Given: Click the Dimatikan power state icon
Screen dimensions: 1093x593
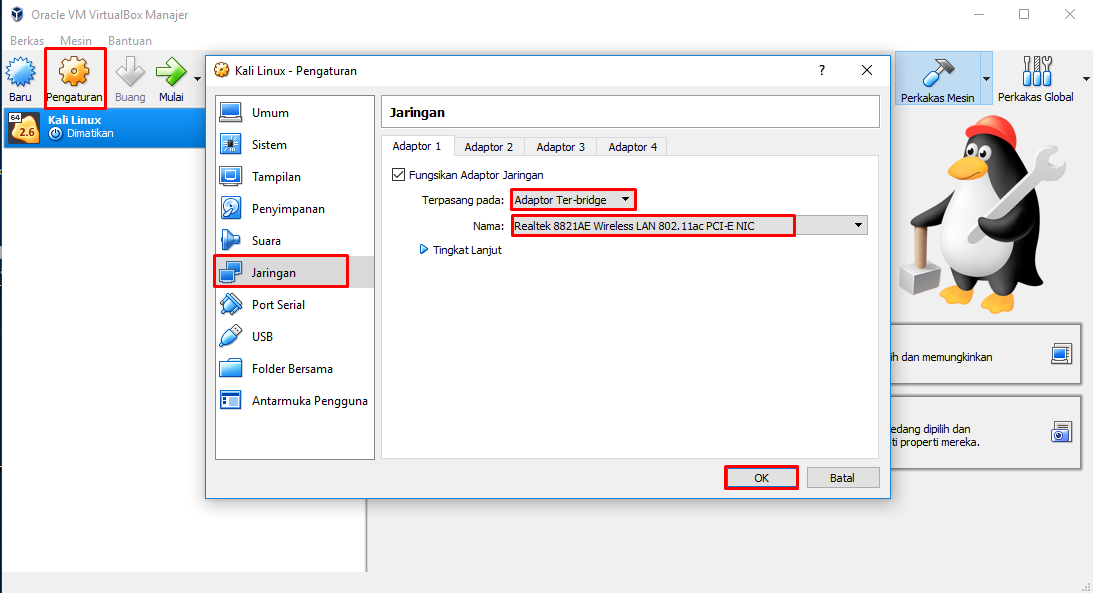Looking at the screenshot, I should click(x=56, y=133).
